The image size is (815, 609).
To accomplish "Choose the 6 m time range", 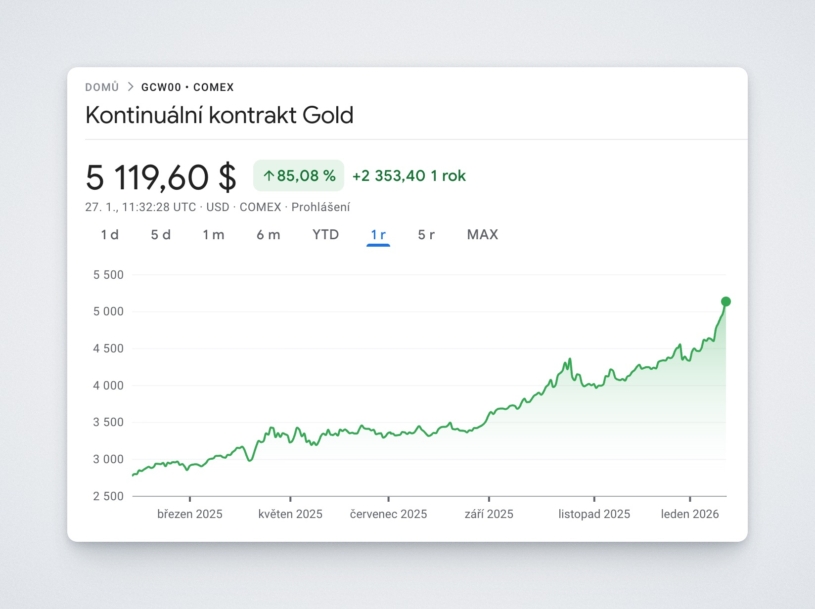I will (x=268, y=235).
